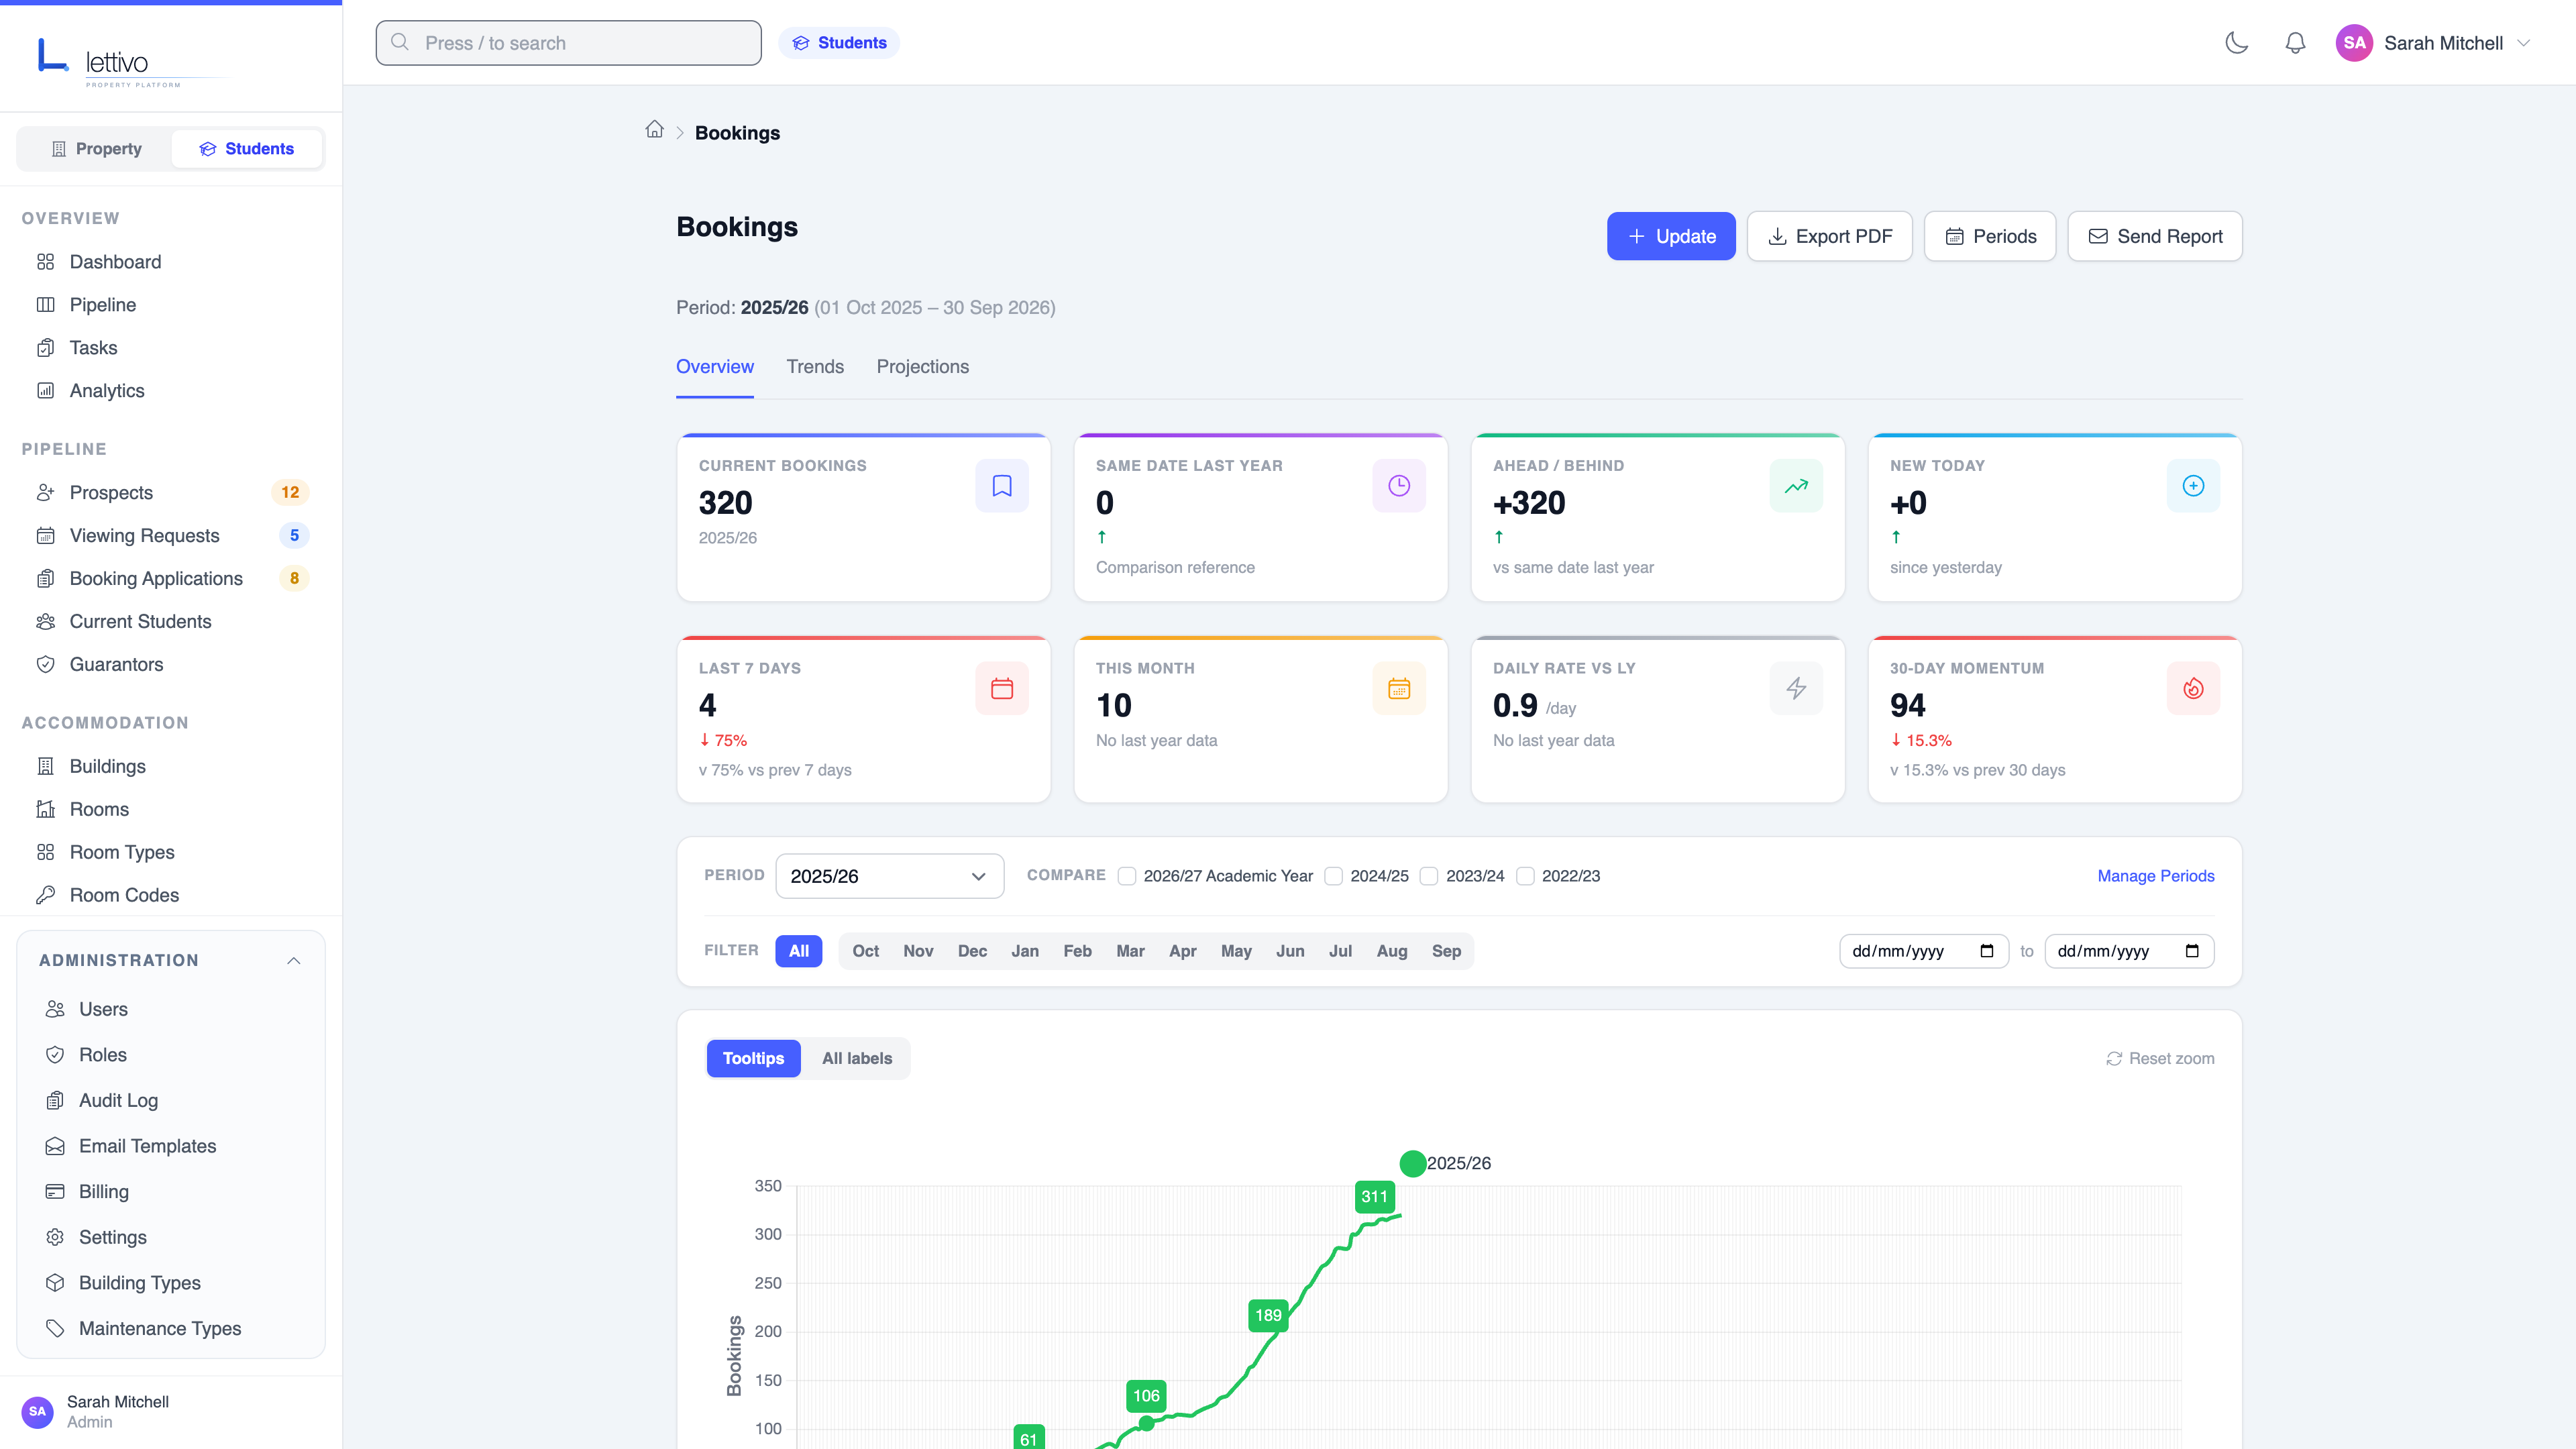
Task: Click the flame icon on 30-Day Momentum card
Action: [x=2193, y=688]
